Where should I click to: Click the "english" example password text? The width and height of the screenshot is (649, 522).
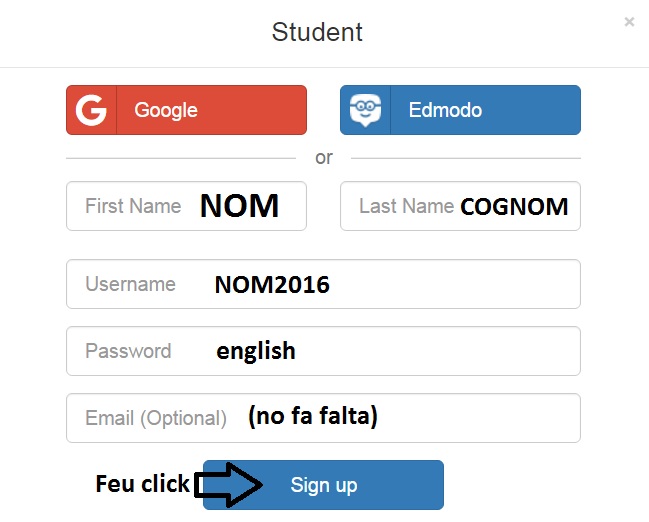click(256, 351)
